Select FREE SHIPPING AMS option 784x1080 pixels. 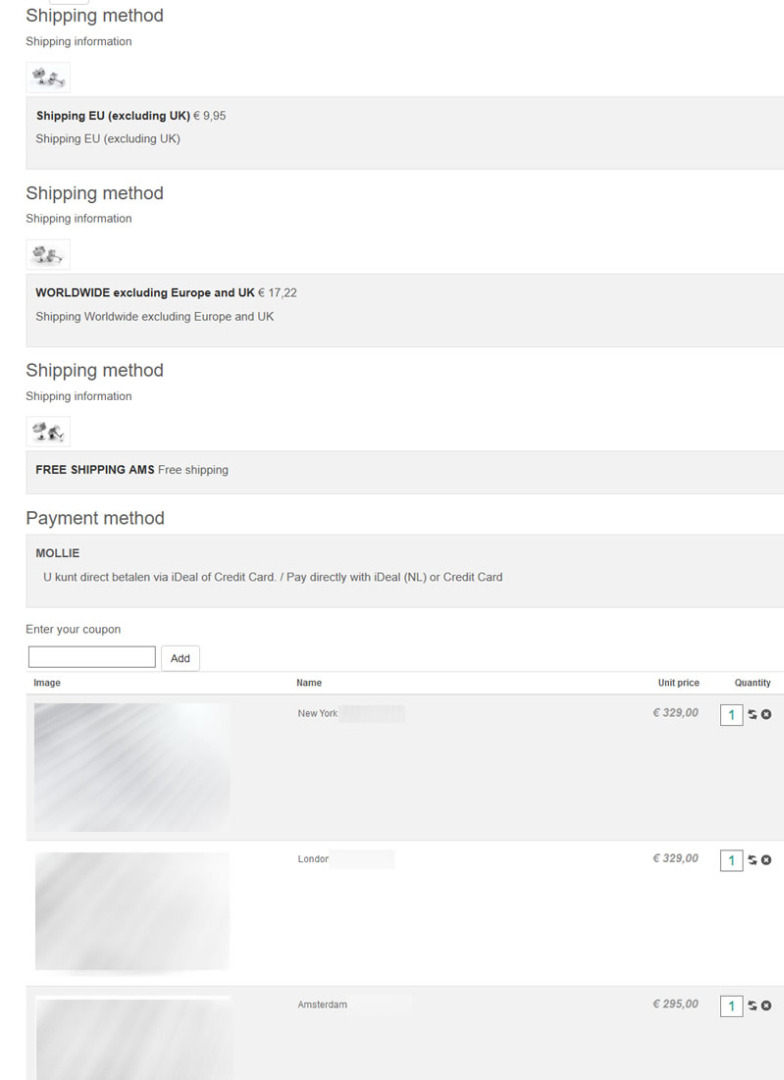(95, 470)
